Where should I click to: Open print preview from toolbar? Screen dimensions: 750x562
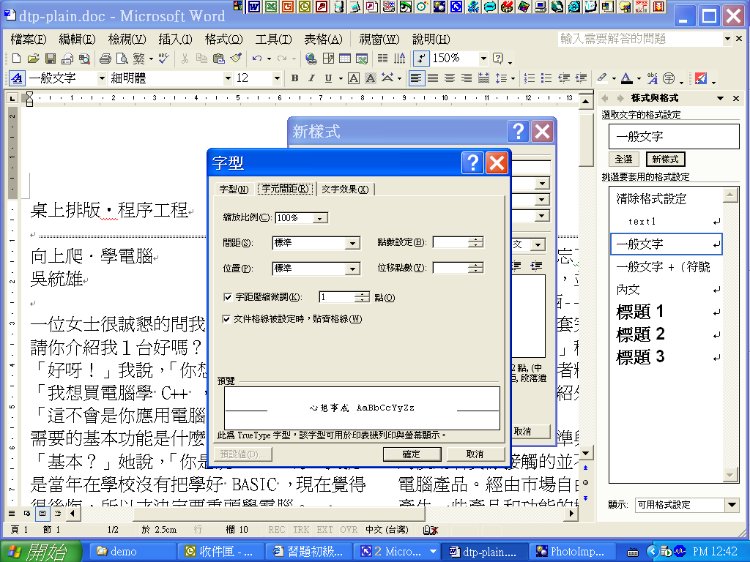coord(122,59)
